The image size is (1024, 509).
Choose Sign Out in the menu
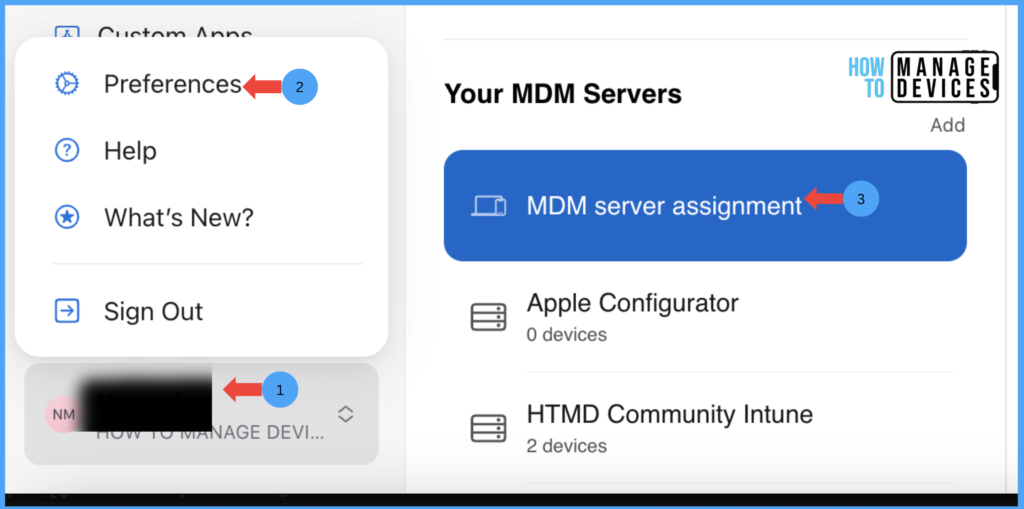[x=153, y=311]
